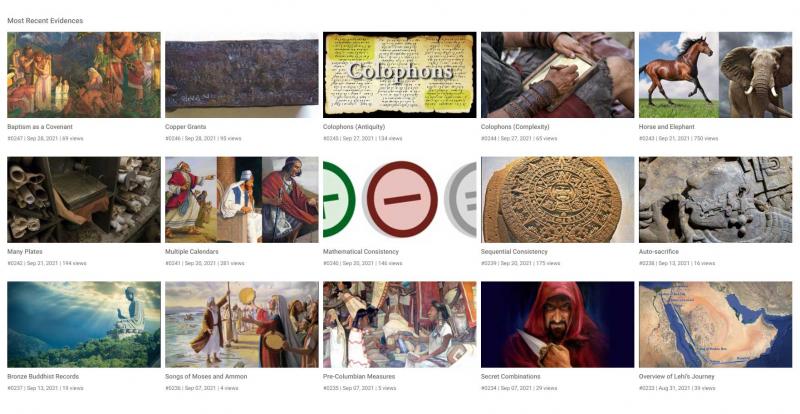Open the Horse and Elephant thumbnail
This screenshot has height=414, width=800.
pos(715,75)
